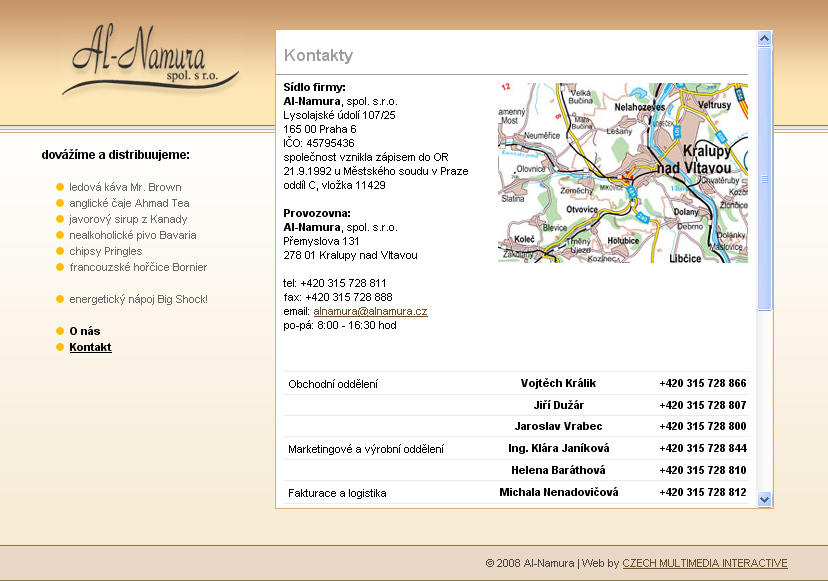Select name Ing. Klára Janíková
Image resolution: width=828 pixels, height=581 pixels.
[x=558, y=448]
